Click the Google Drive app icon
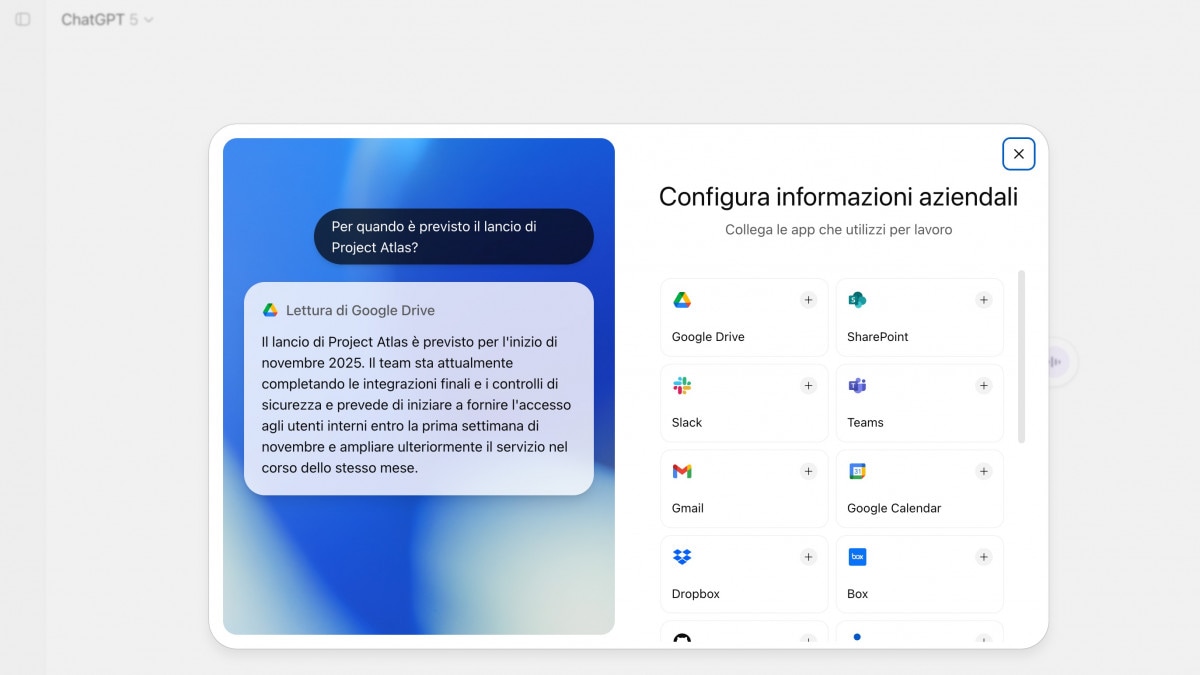This screenshot has width=1200, height=675. click(682, 300)
